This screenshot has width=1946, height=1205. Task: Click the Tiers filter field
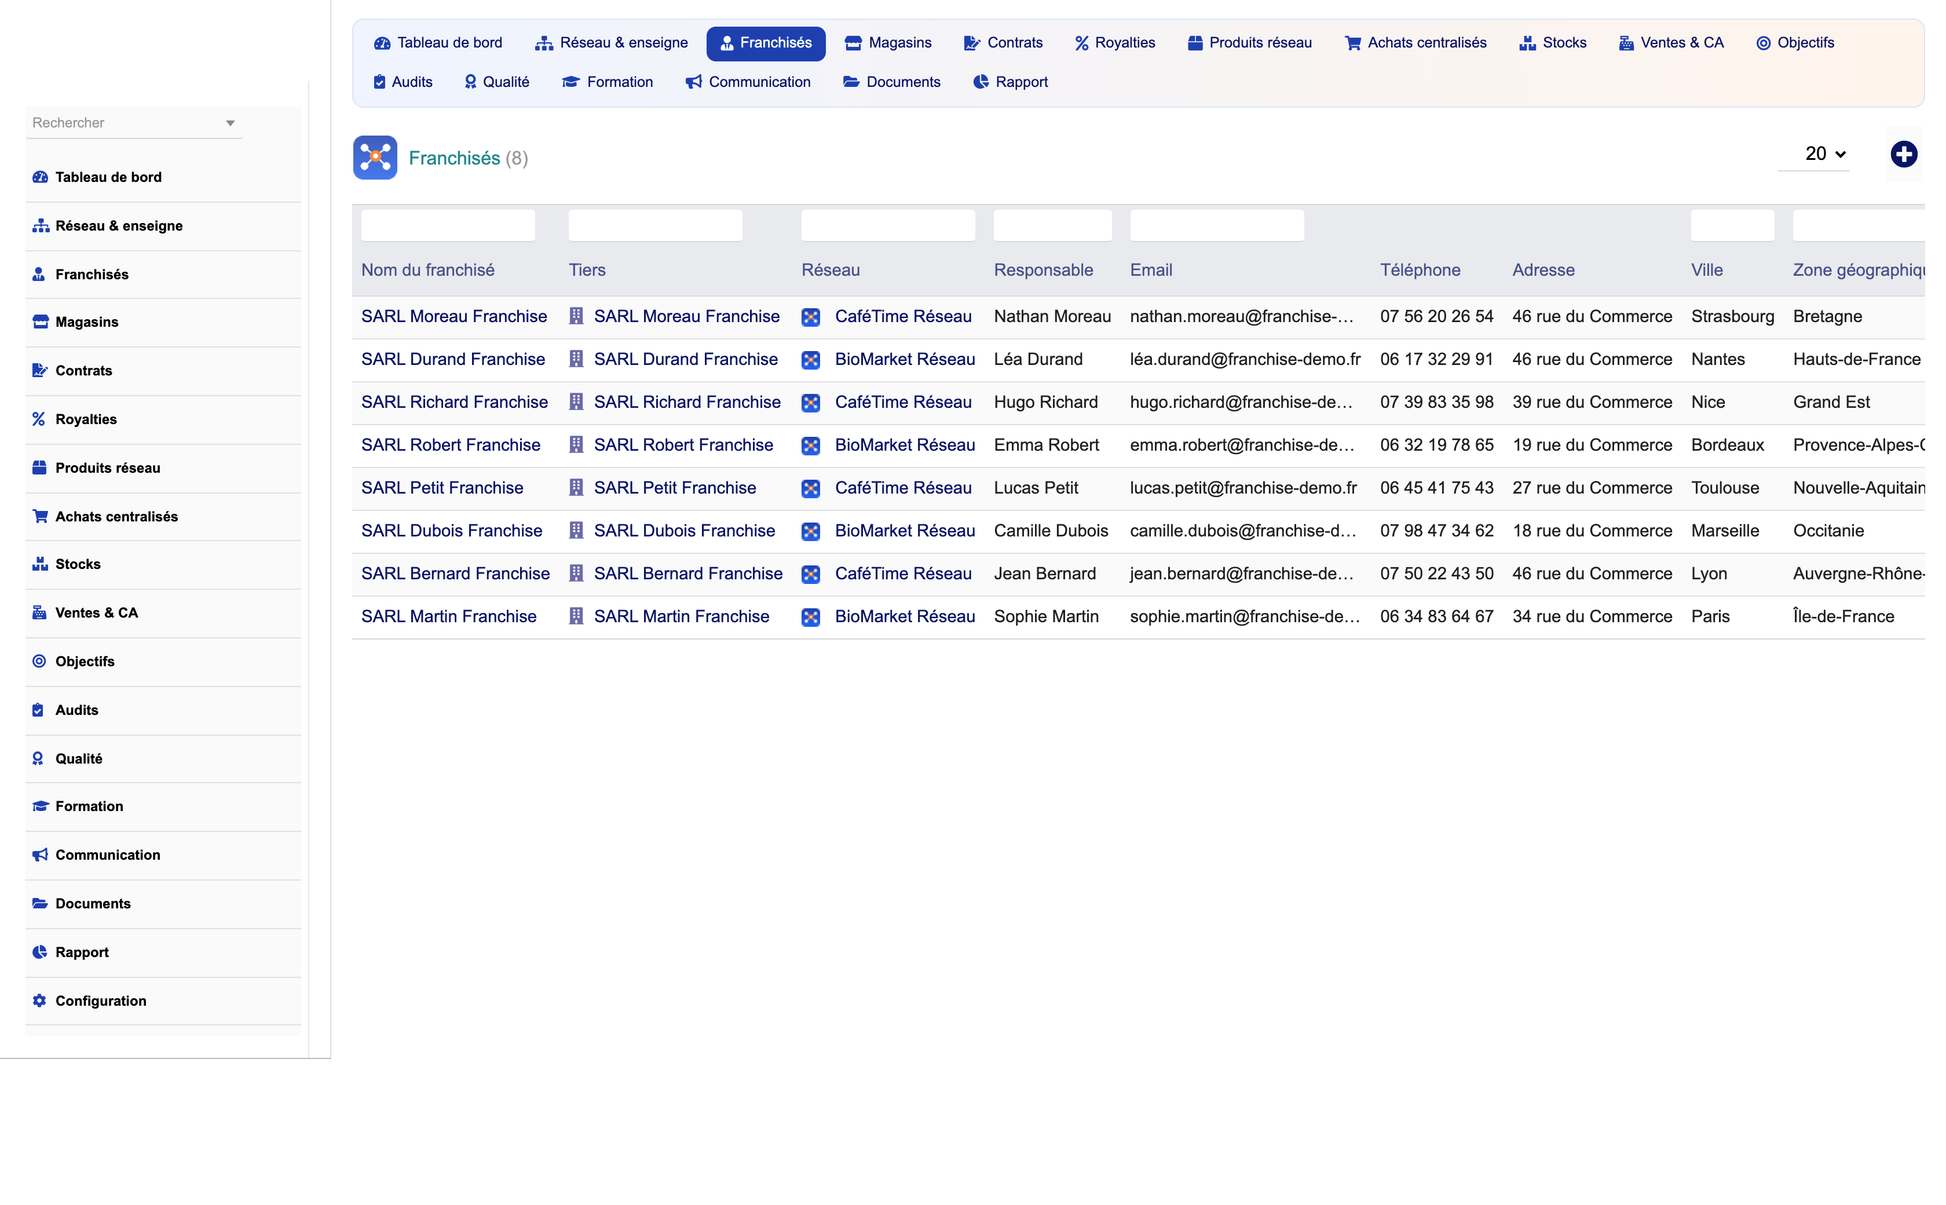pos(655,225)
